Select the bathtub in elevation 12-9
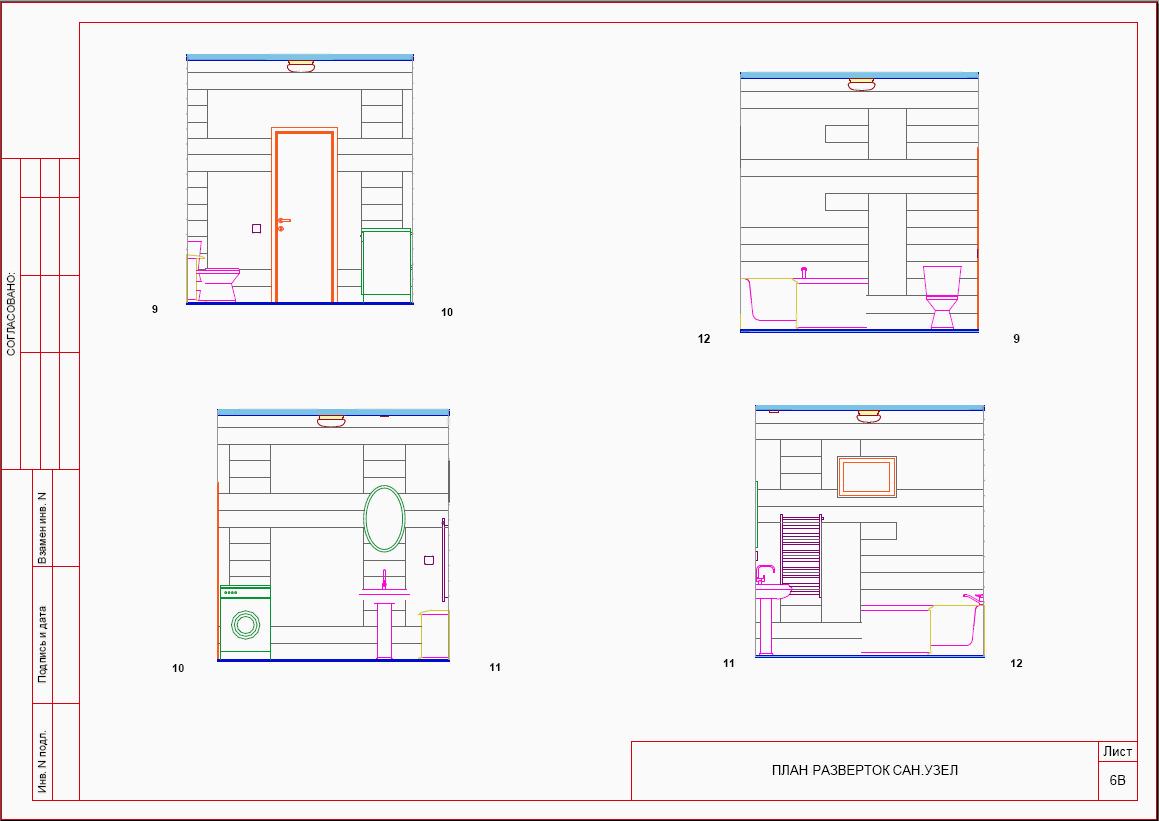The width and height of the screenshot is (1159, 821). [804, 302]
